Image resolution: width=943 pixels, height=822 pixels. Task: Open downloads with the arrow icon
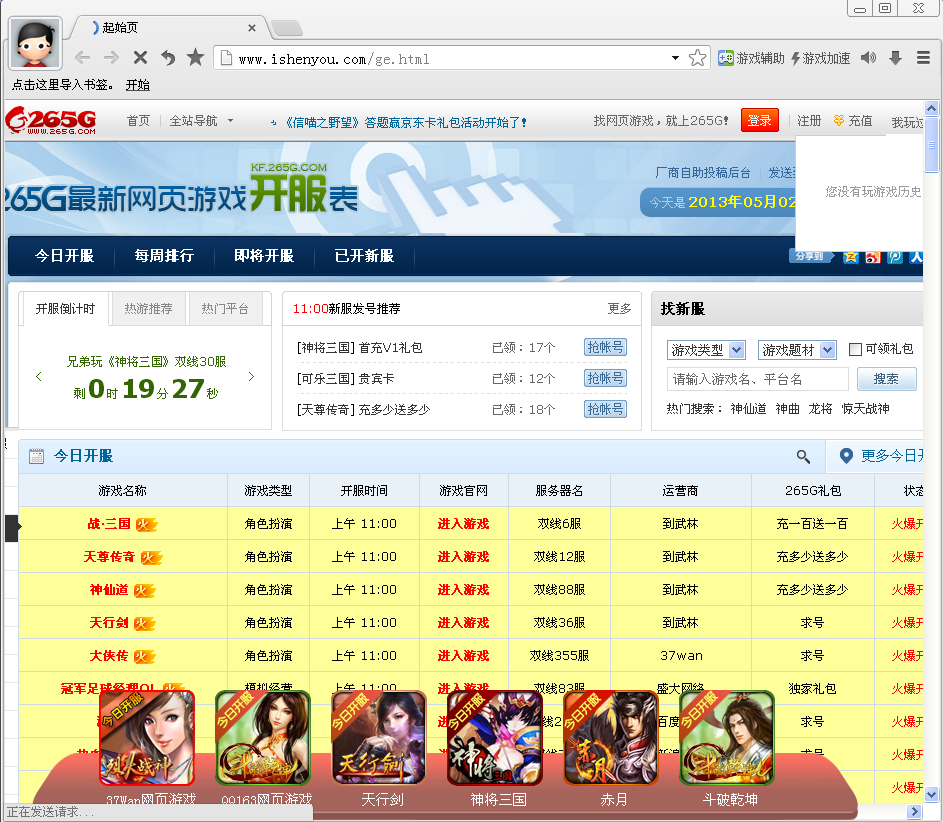pyautogui.click(x=895, y=57)
